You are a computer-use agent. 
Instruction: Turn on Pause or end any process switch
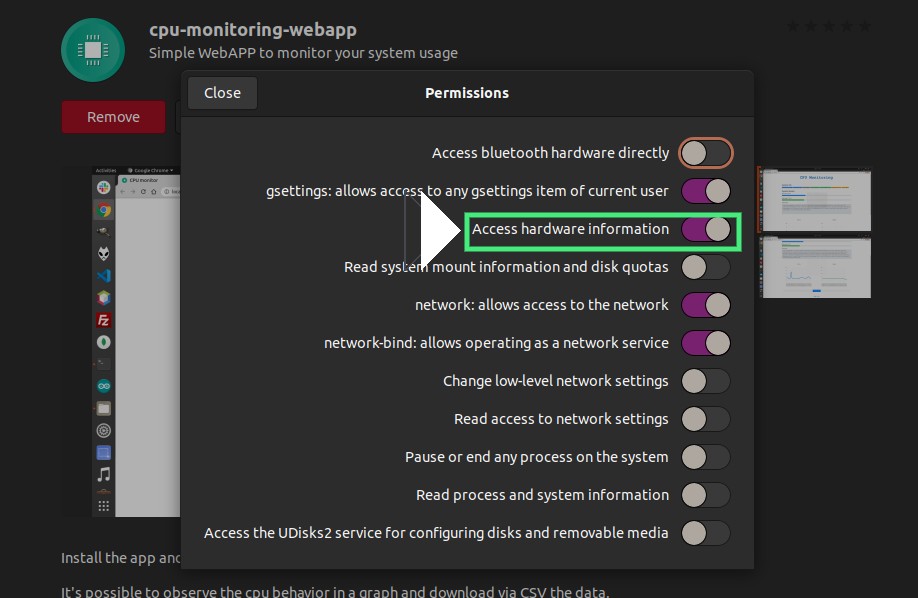(x=705, y=457)
